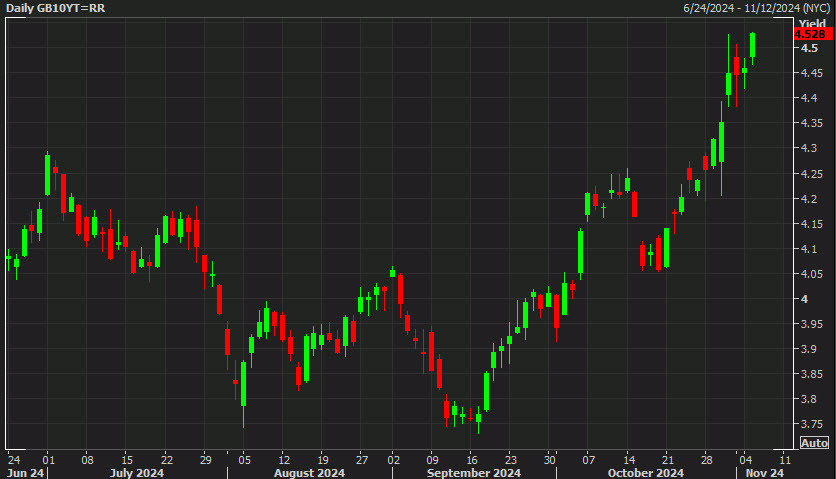Click the 27 date tick in August
Screen dimensions: 836x479
tap(362, 460)
